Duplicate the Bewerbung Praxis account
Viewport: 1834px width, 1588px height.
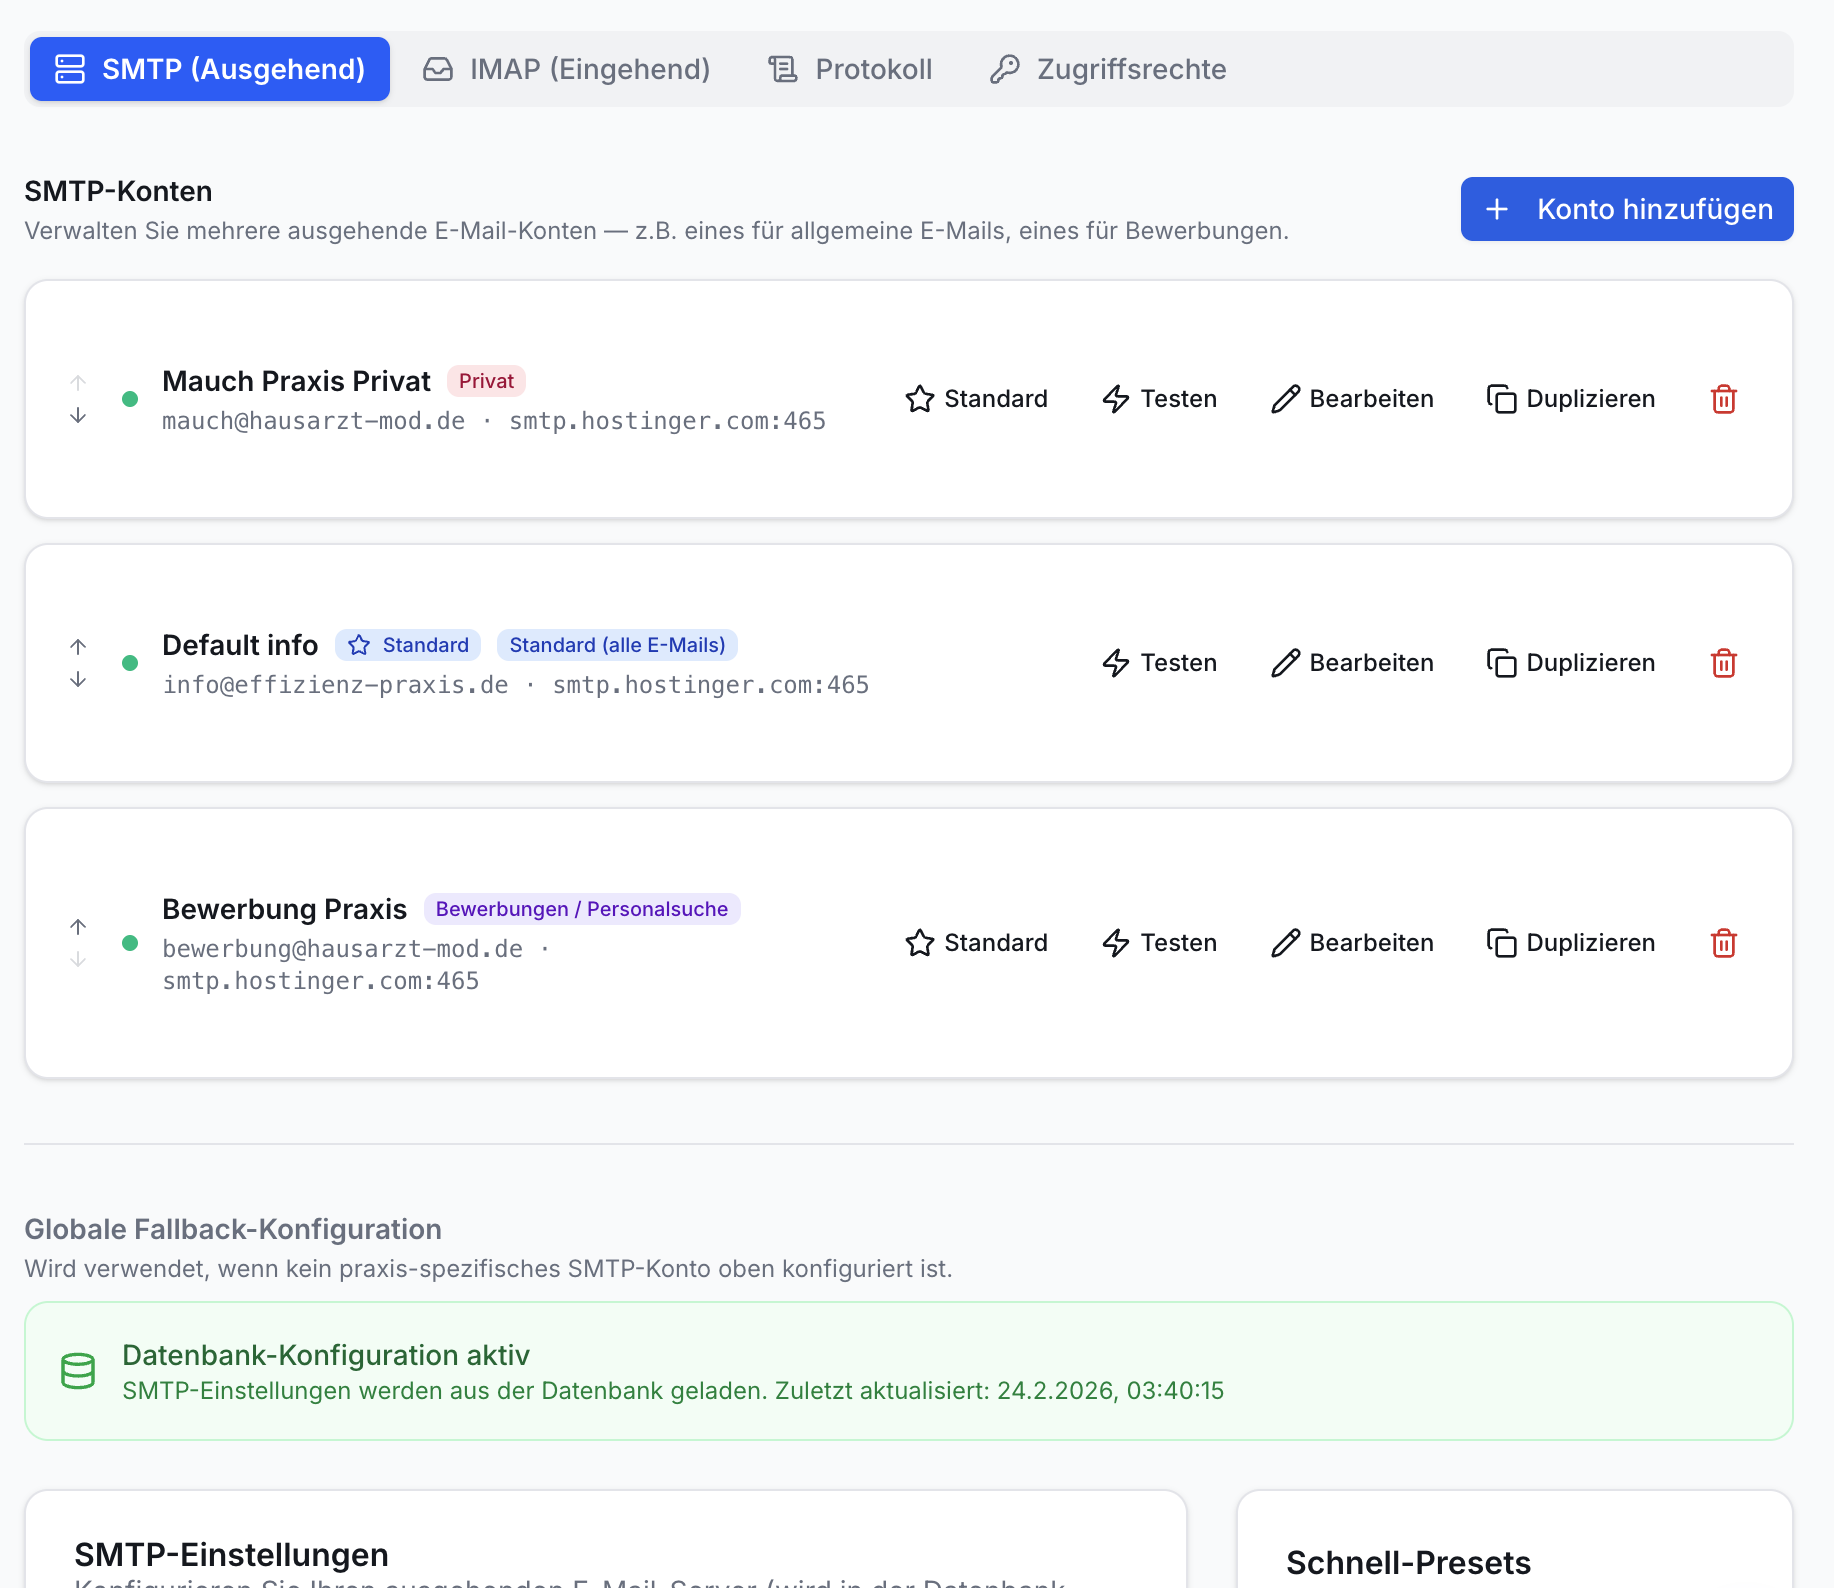1571,943
